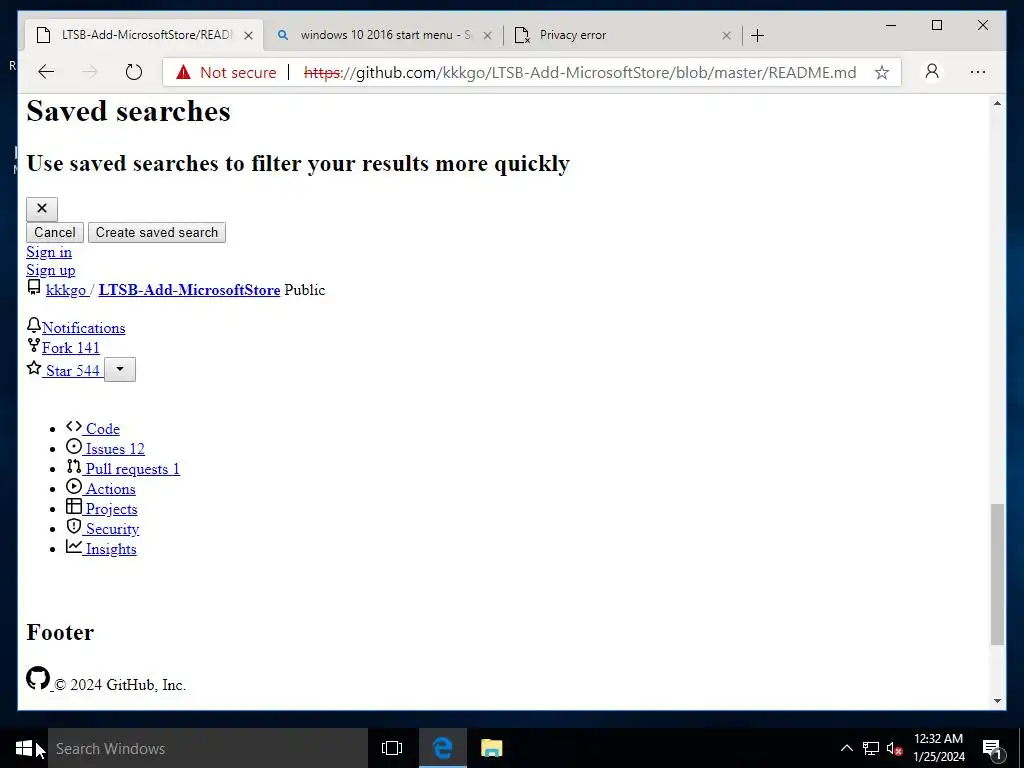1024x768 pixels.
Task: Open Task View on taskbar
Action: 392,748
